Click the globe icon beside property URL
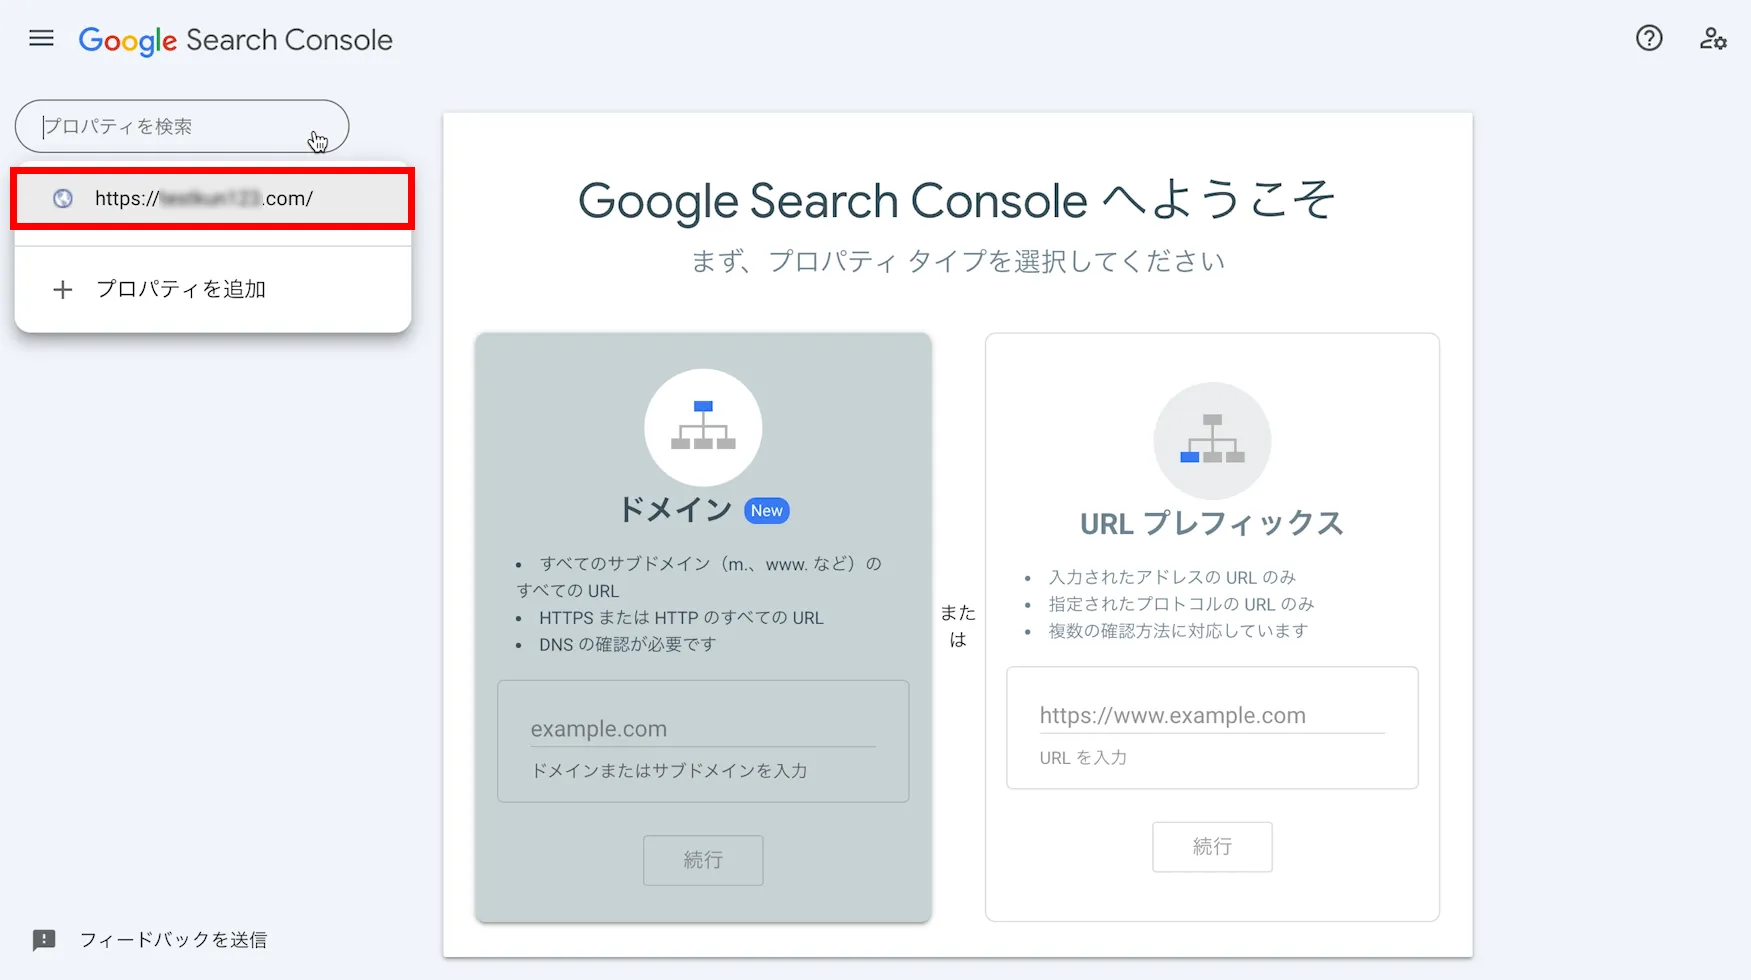1751x980 pixels. tap(62, 198)
